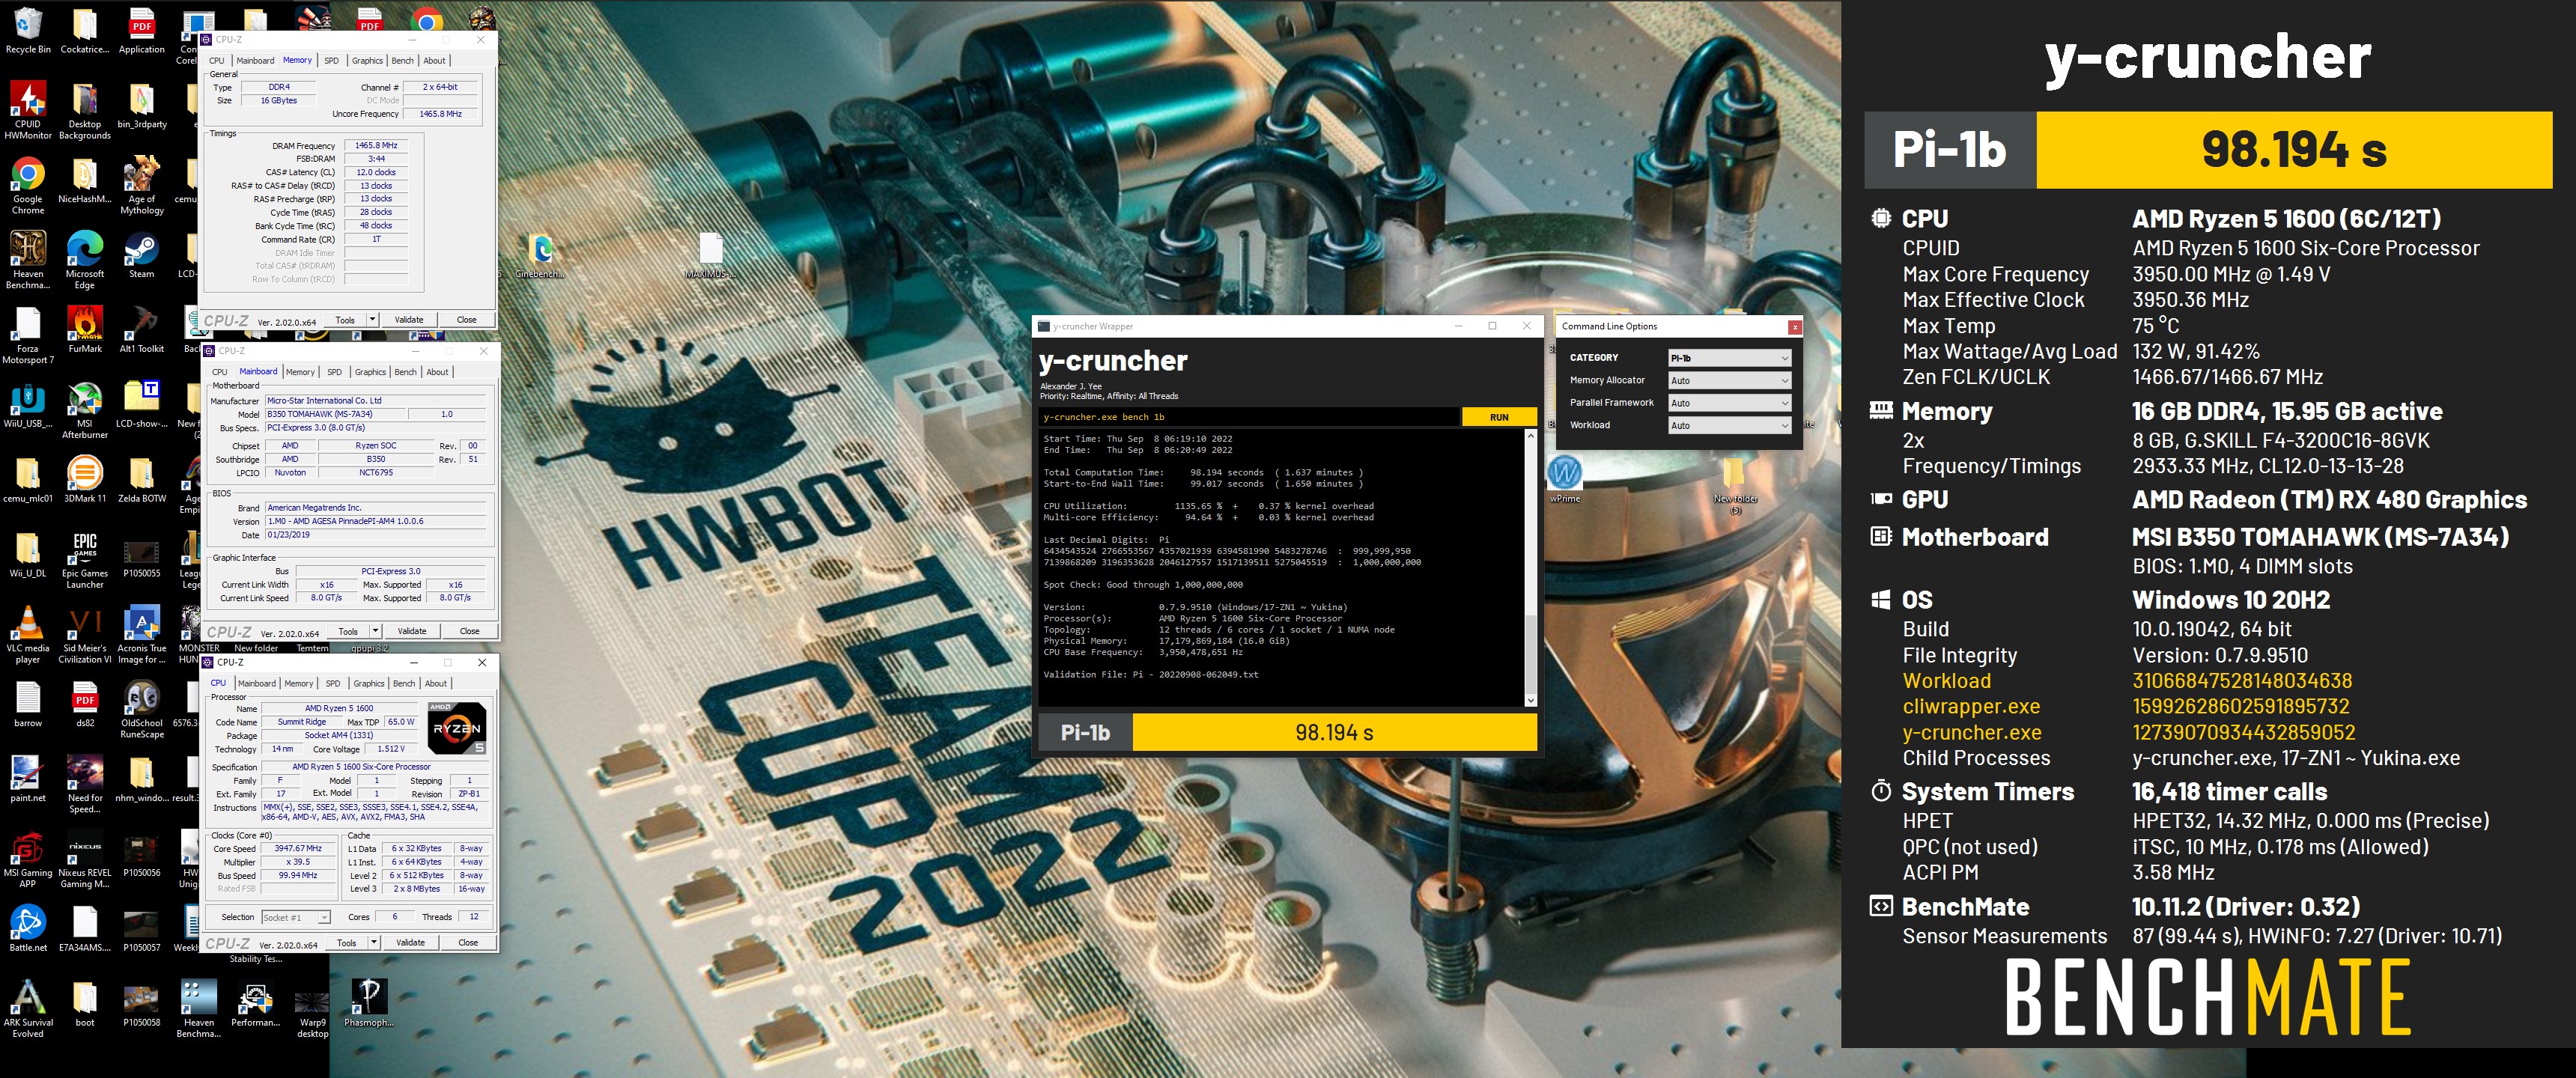
Task: Open the WiiU_USB desktop shortcut
Action: [x=28, y=405]
